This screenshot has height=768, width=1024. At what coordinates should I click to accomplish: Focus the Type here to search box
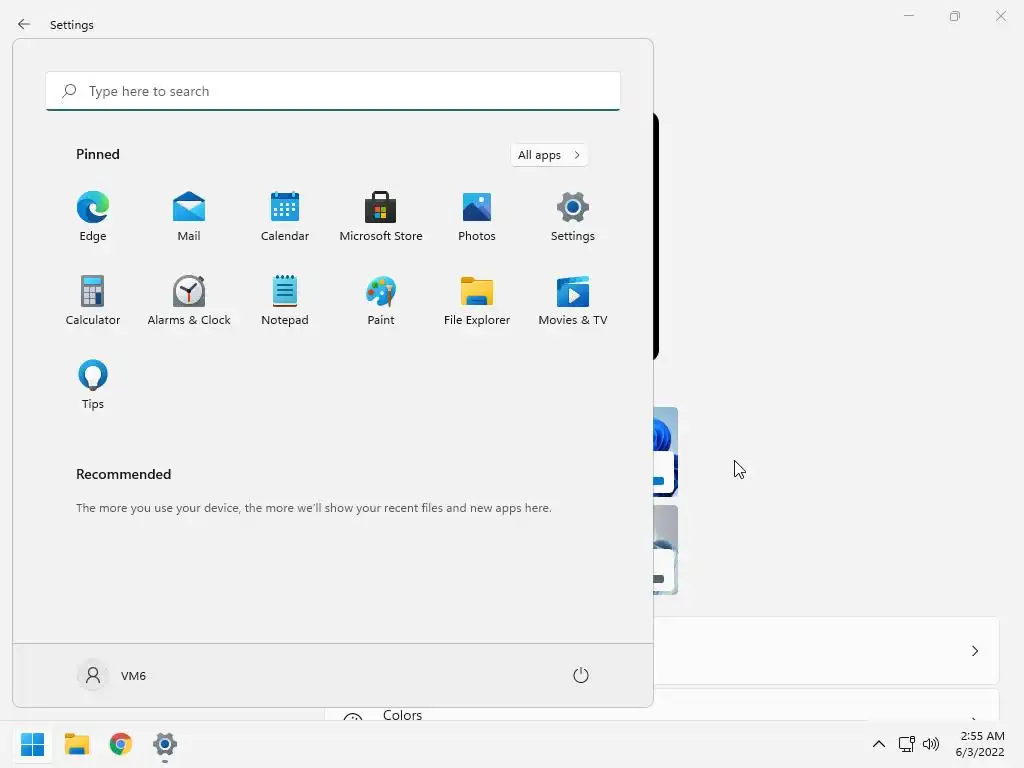pos(333,91)
